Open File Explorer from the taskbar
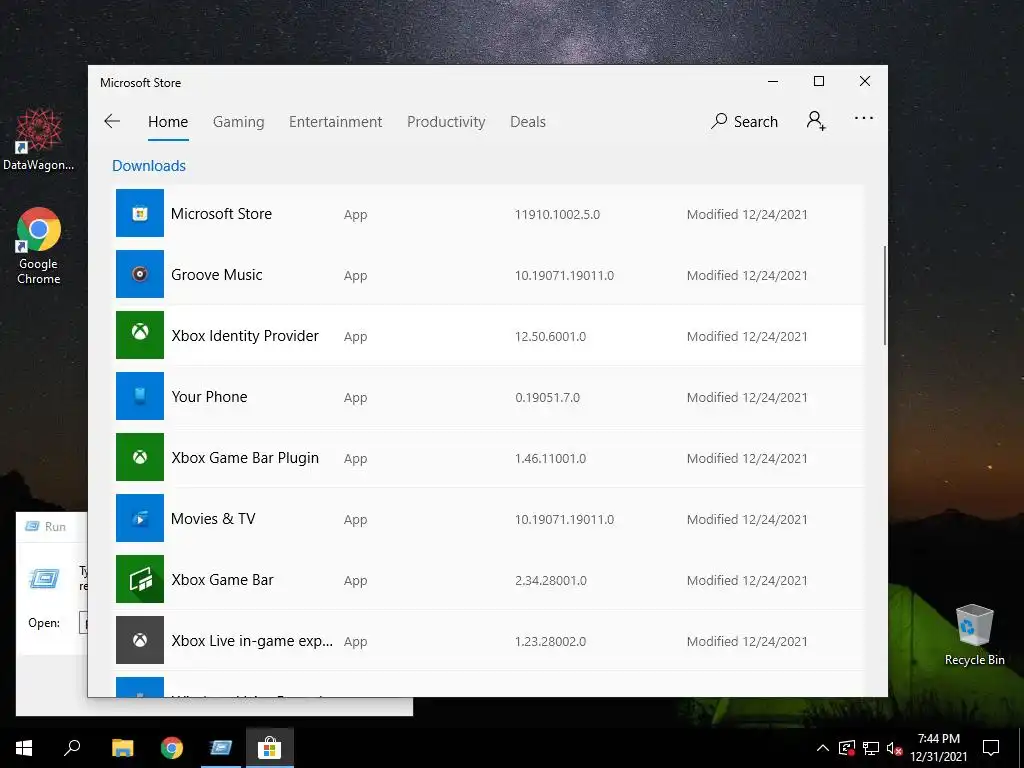Viewport: 1024px width, 768px height. 122,748
